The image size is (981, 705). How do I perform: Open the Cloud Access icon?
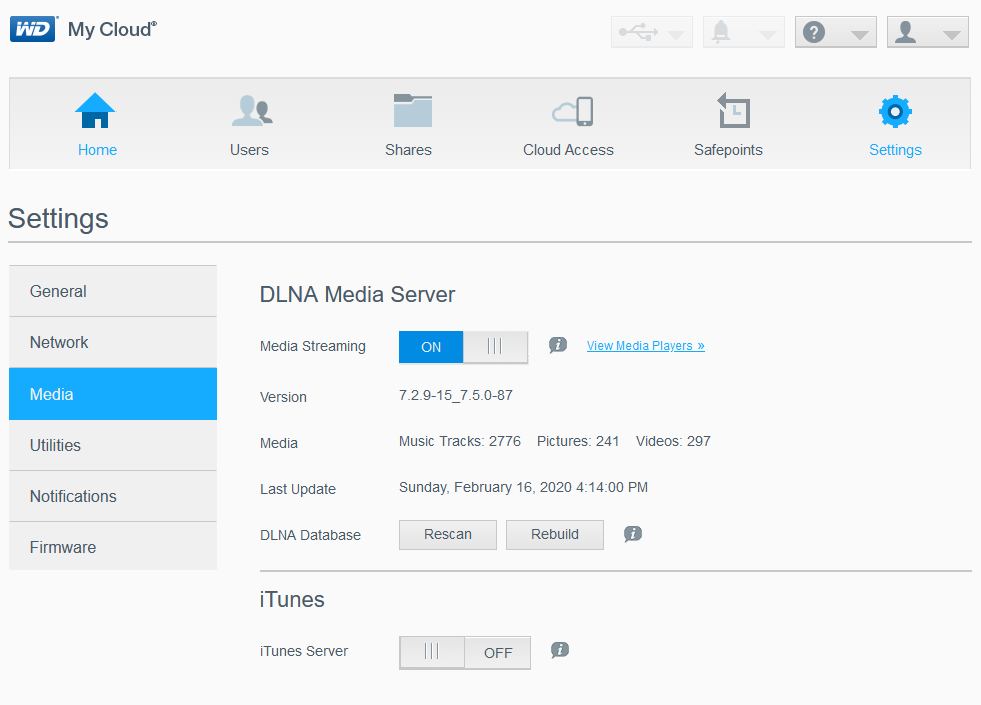tap(572, 111)
